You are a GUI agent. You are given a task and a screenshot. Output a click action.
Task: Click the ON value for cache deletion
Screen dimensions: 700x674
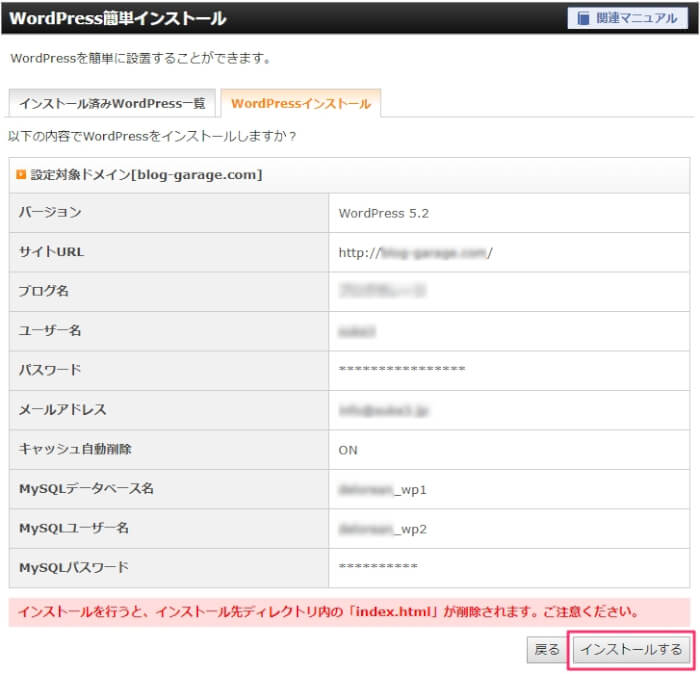[x=348, y=450]
